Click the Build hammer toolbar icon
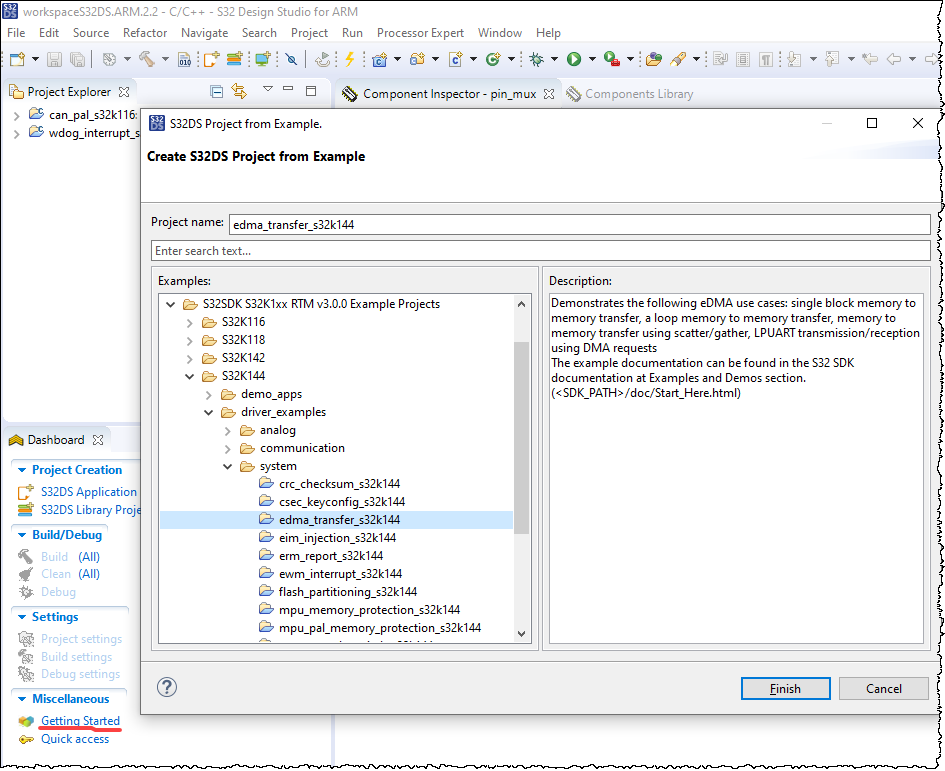 148,58
